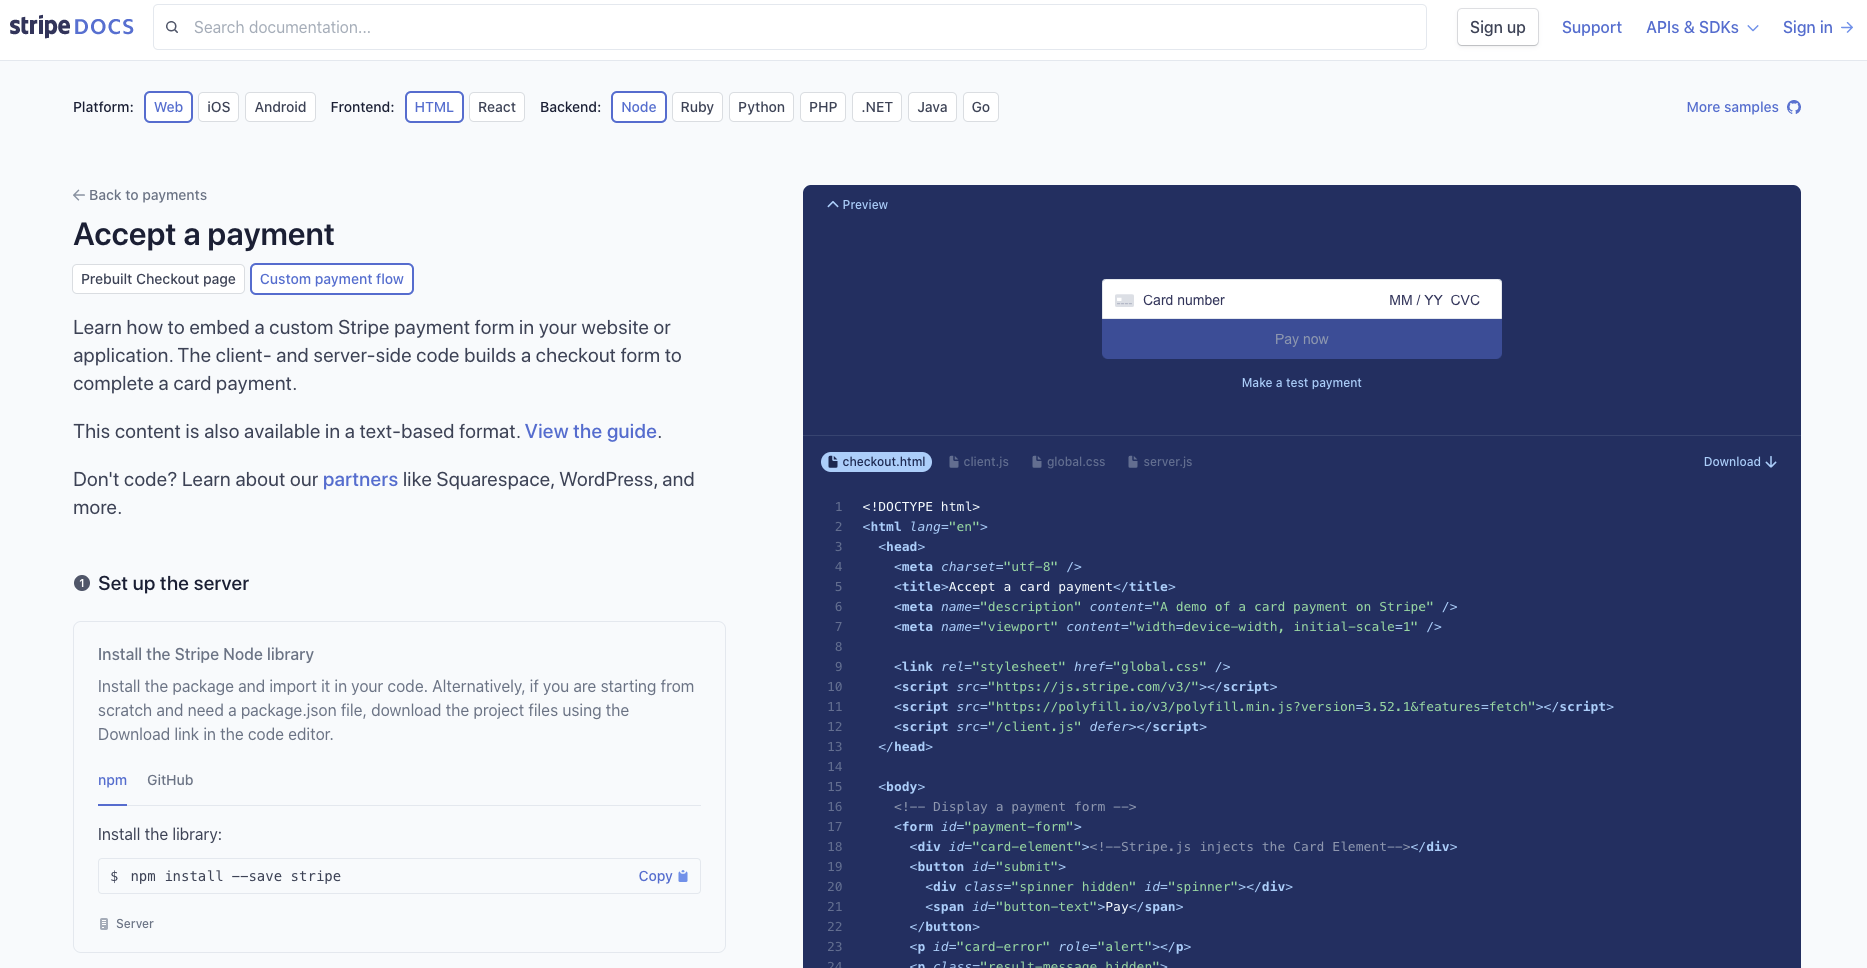Image resolution: width=1867 pixels, height=968 pixels.
Task: Click the back arrow to payments
Action: click(79, 195)
